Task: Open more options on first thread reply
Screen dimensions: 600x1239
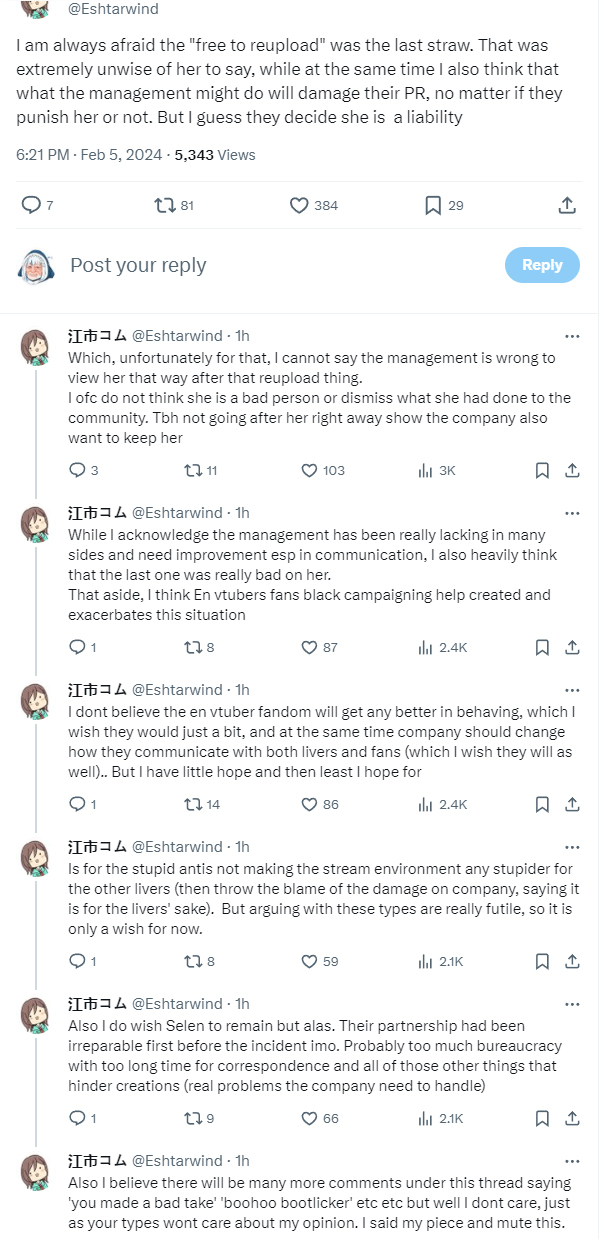Action: (572, 336)
